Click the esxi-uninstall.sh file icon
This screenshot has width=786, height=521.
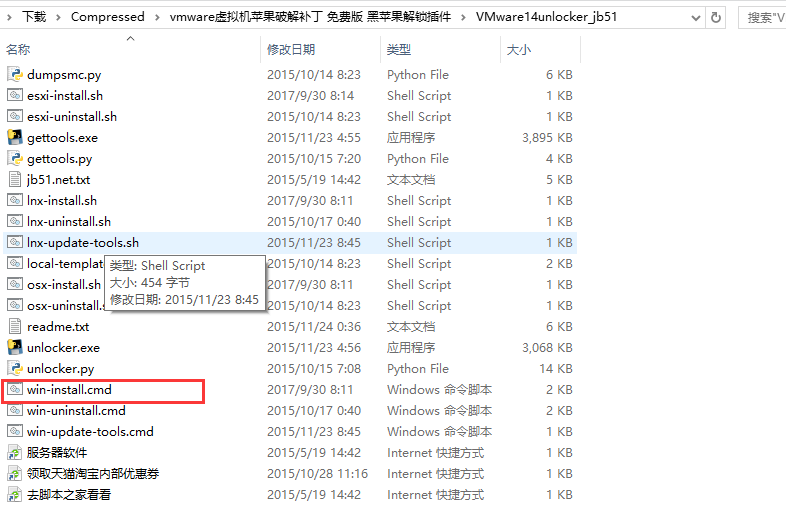coord(15,116)
